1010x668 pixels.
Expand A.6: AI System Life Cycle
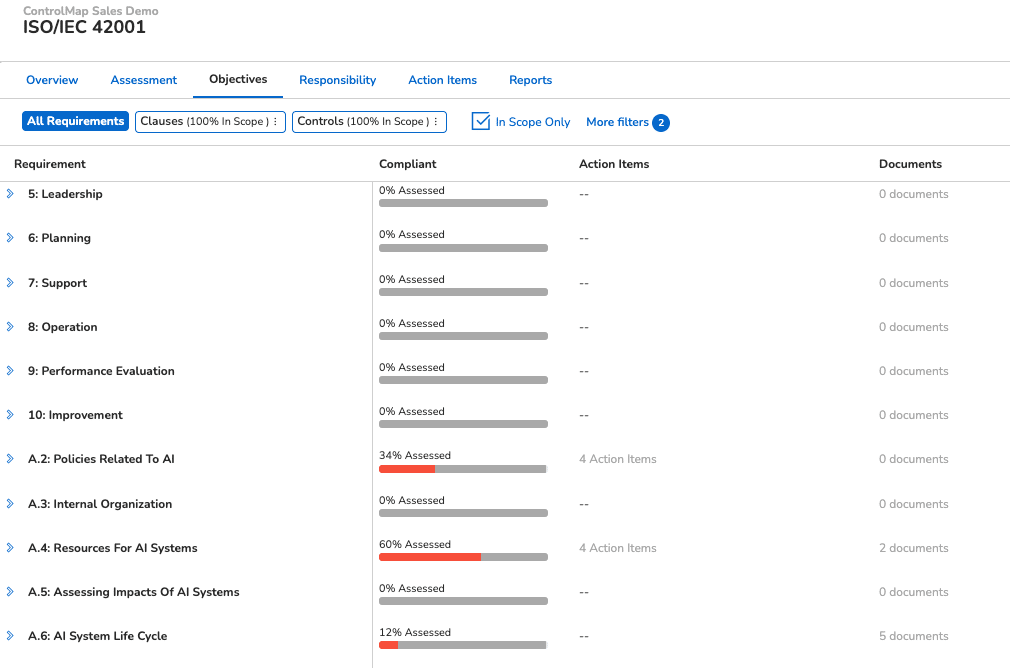point(10,636)
